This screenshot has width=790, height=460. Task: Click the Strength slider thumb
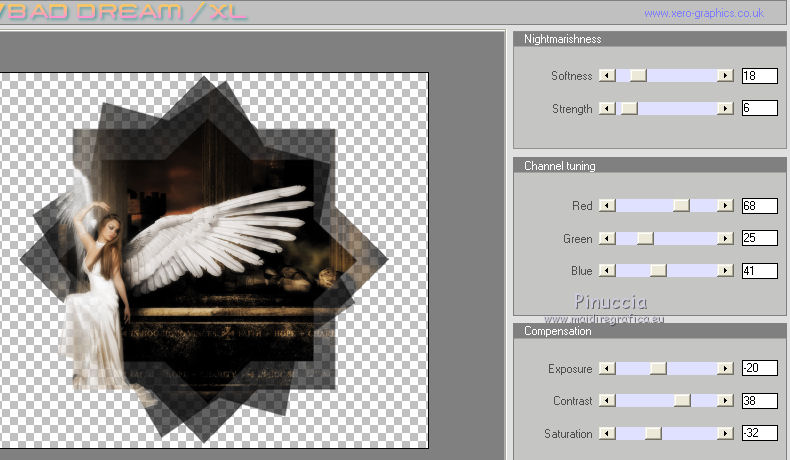(x=629, y=108)
